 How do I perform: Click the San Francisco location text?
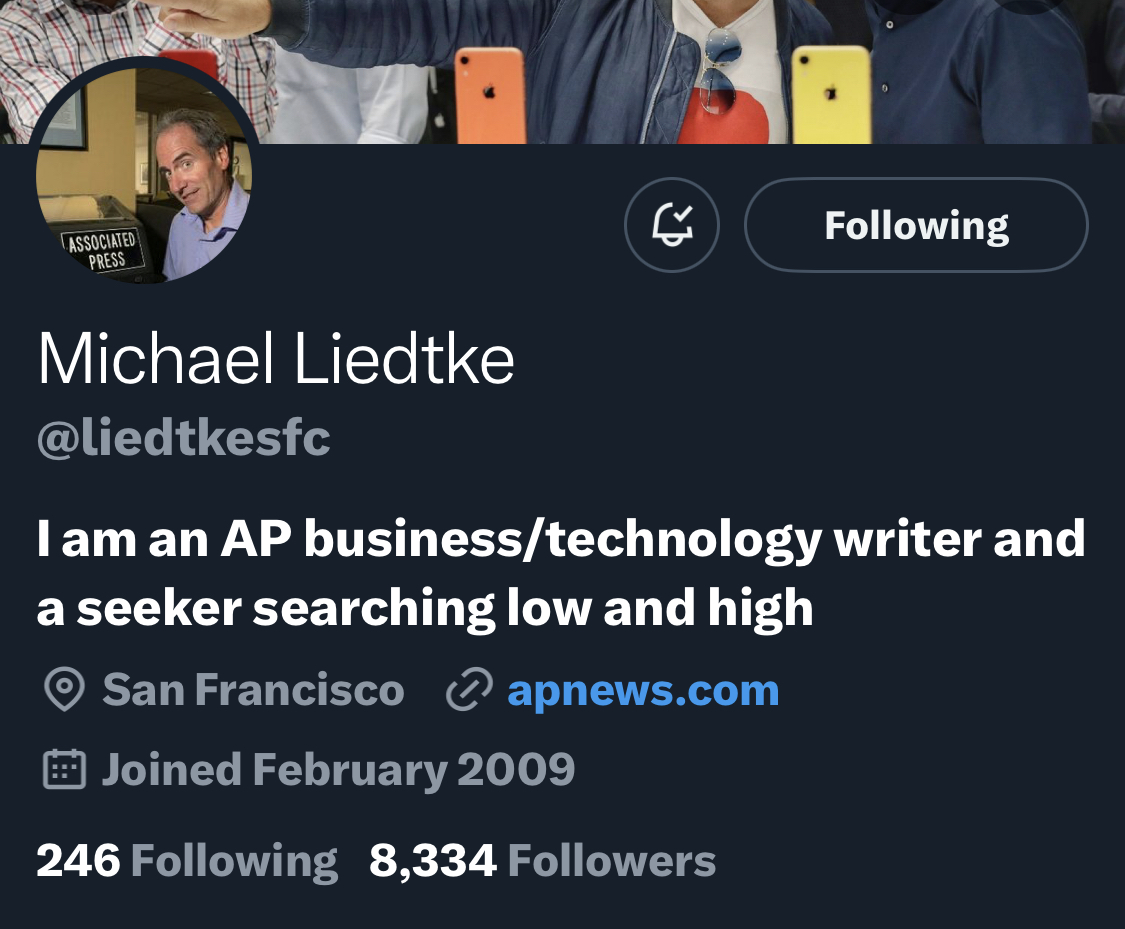click(x=253, y=689)
